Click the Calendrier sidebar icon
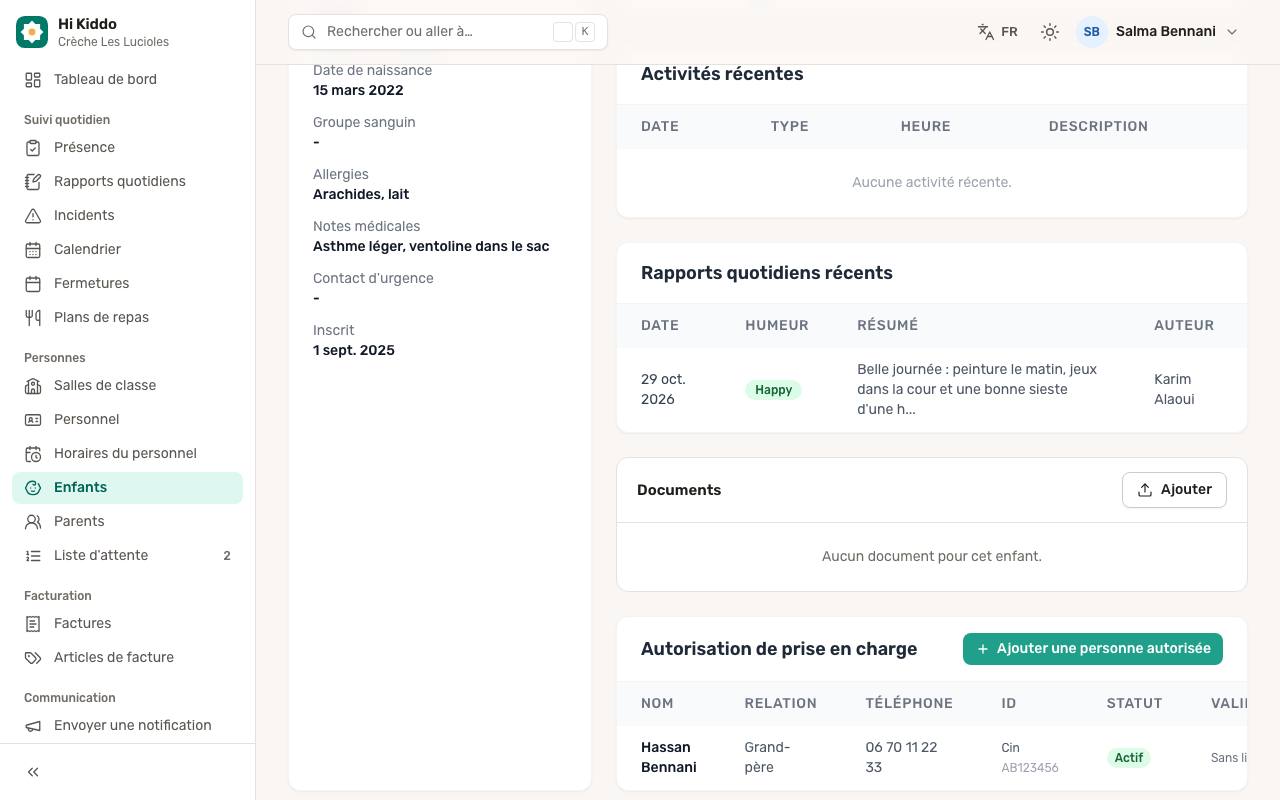The width and height of the screenshot is (1280, 800). tap(33, 250)
